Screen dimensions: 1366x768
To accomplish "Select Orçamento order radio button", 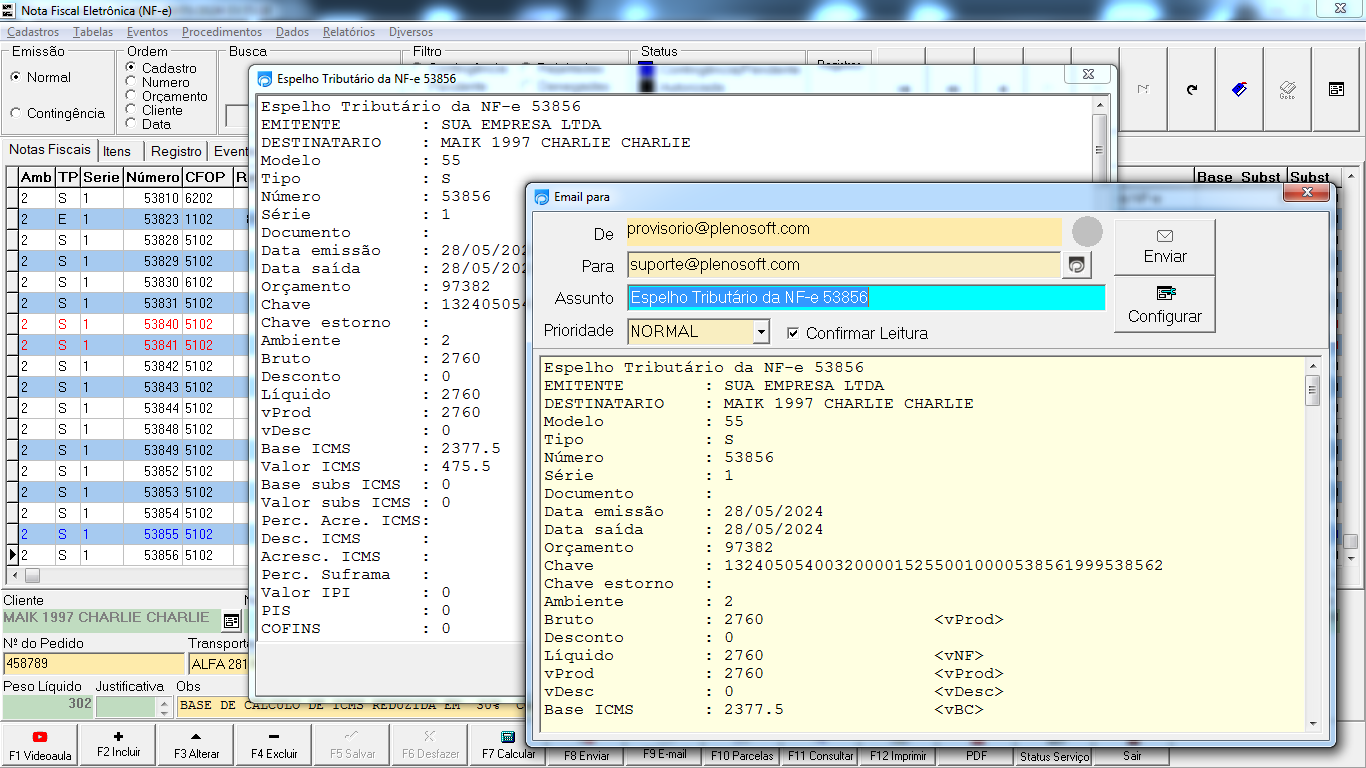I will (x=131, y=96).
